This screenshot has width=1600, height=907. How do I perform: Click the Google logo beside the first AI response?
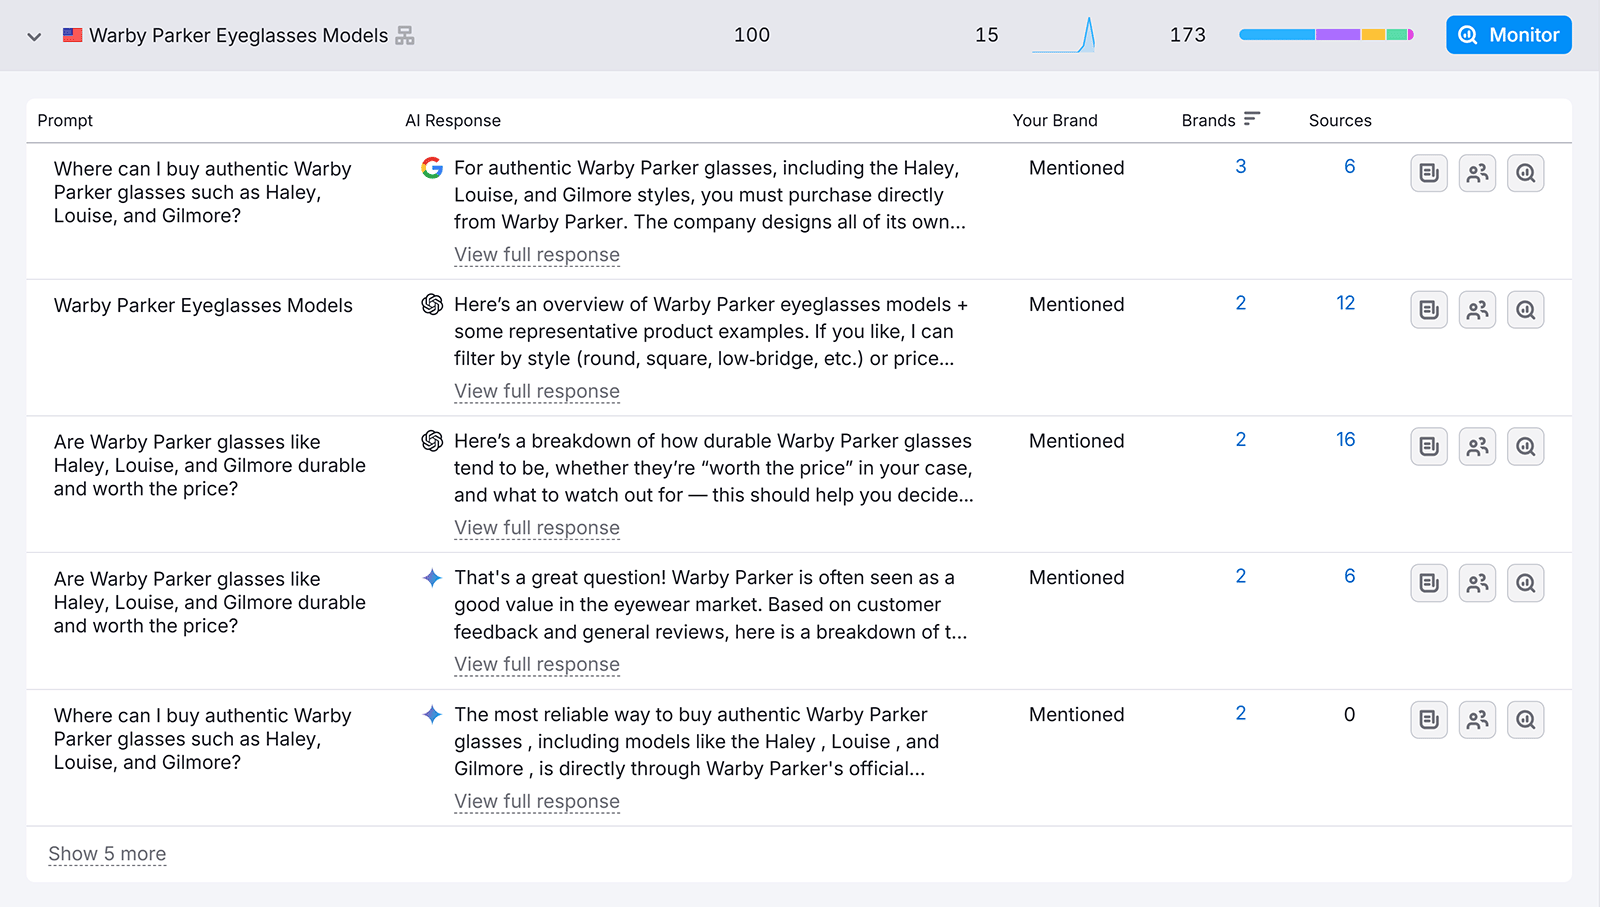pyautogui.click(x=432, y=168)
